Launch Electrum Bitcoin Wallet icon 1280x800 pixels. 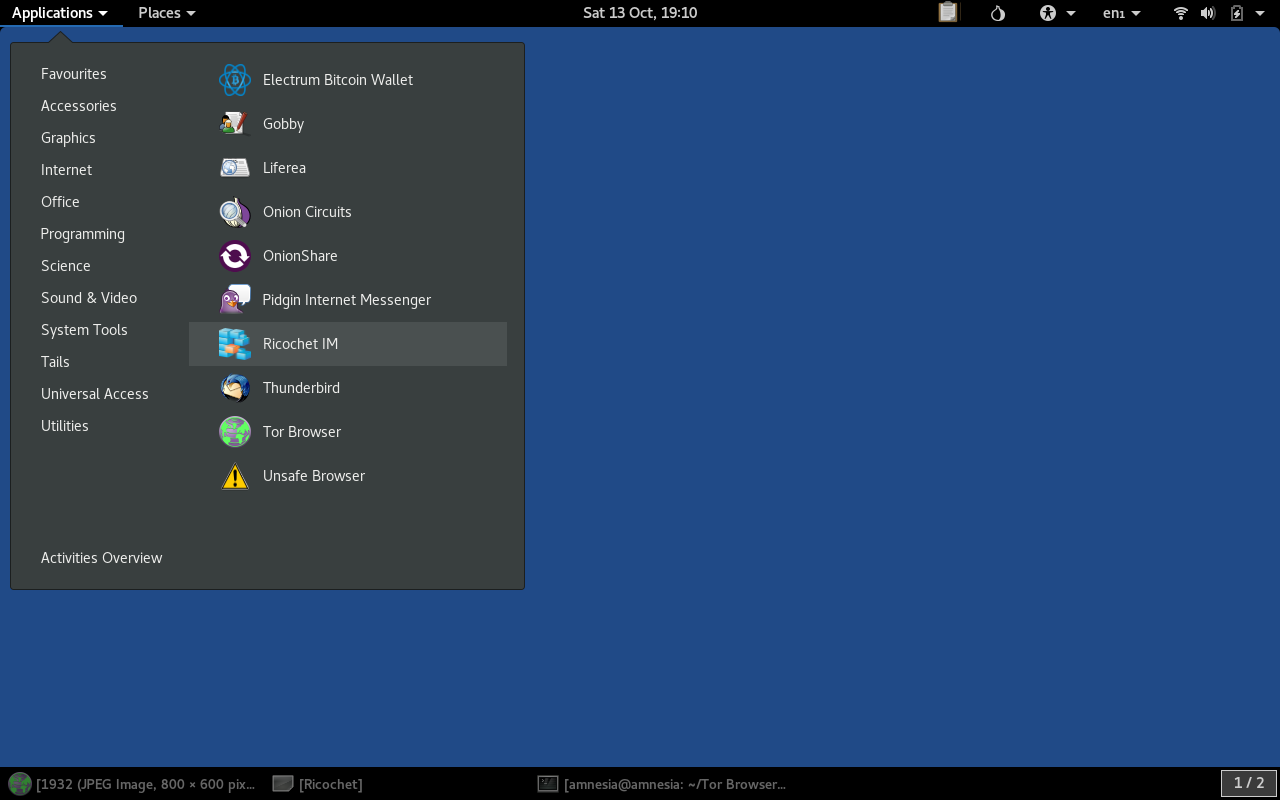click(235, 80)
